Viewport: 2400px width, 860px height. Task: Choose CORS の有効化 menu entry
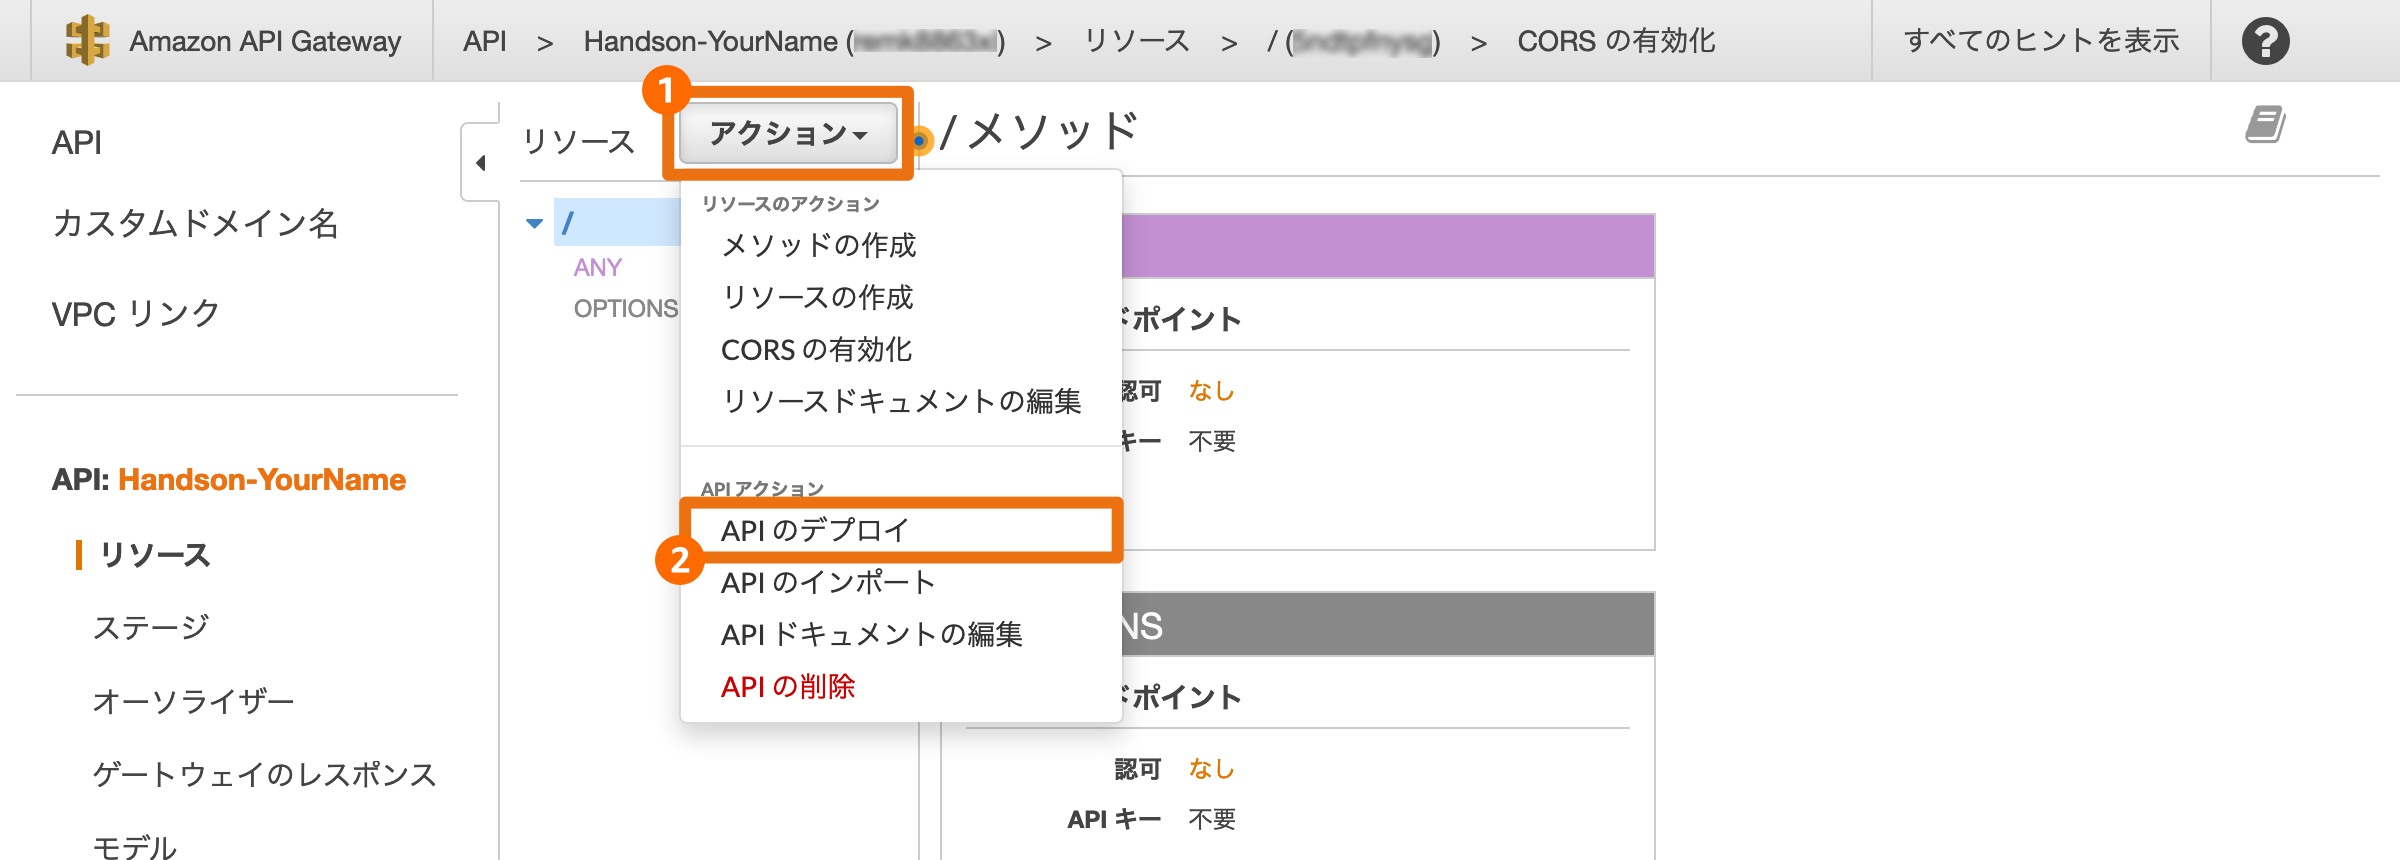816,349
